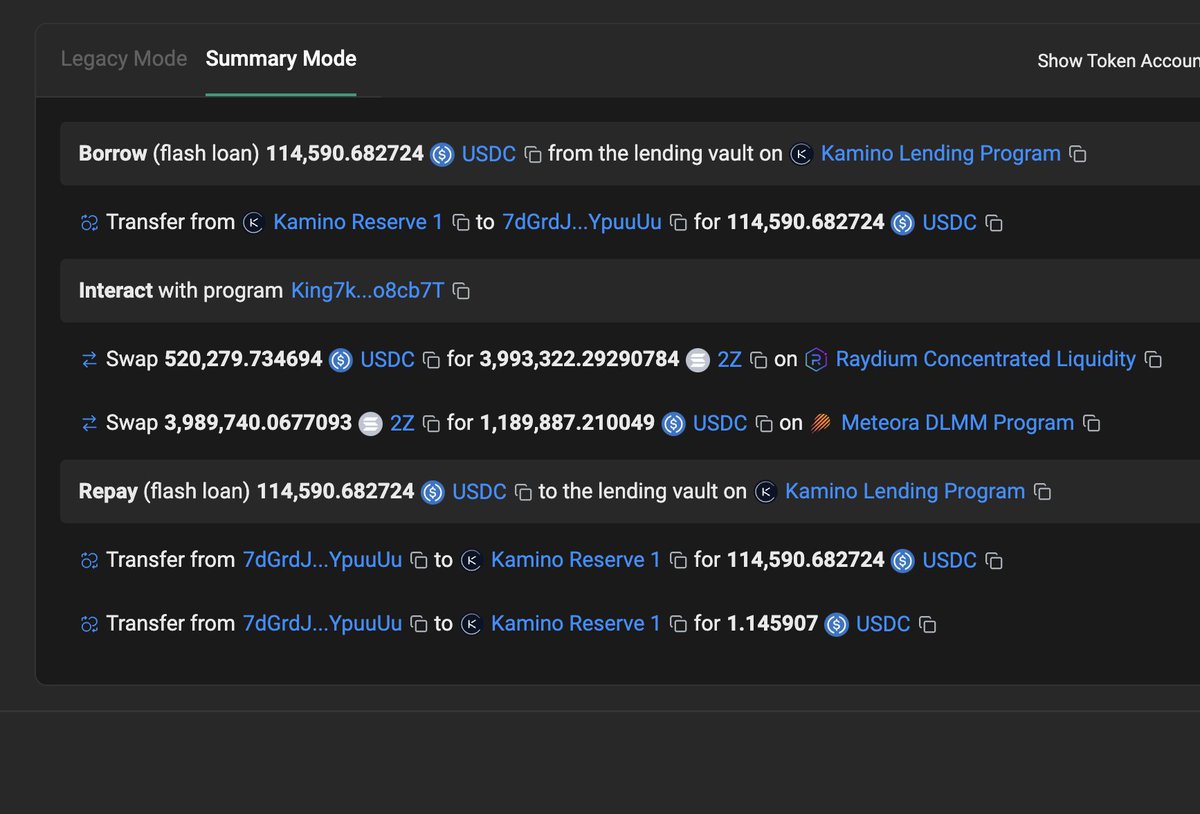Click the 3,993,322.29290784 2Z amount

(579, 359)
